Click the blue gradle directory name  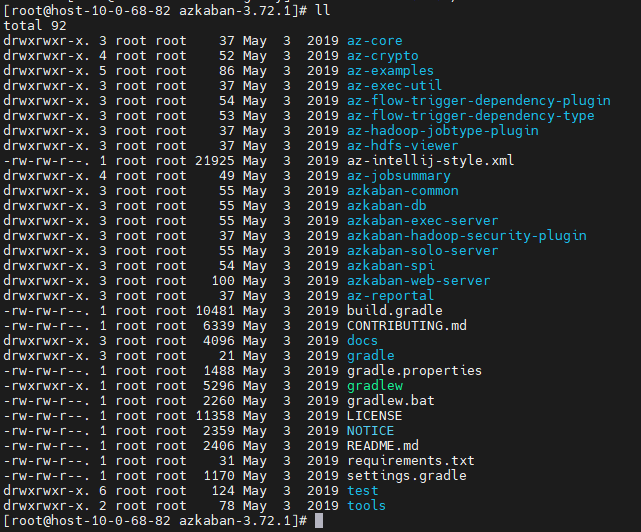[x=370, y=356]
